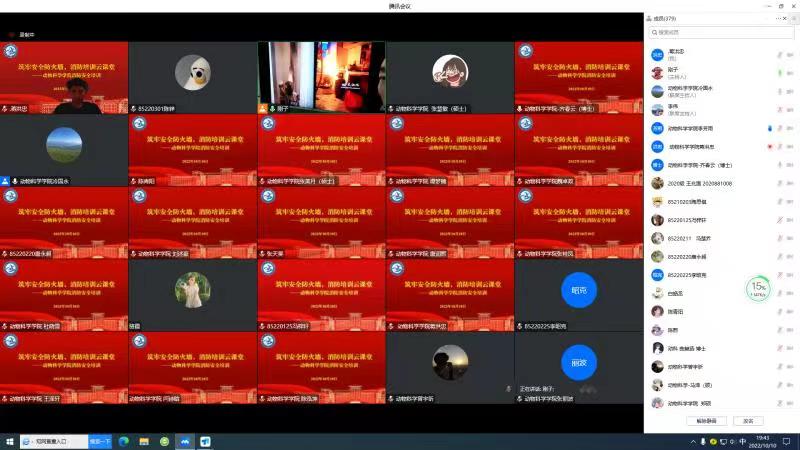The width and height of the screenshot is (800, 450).
Task: Launch Microsoft Edge from the taskbar
Action: [x=124, y=441]
